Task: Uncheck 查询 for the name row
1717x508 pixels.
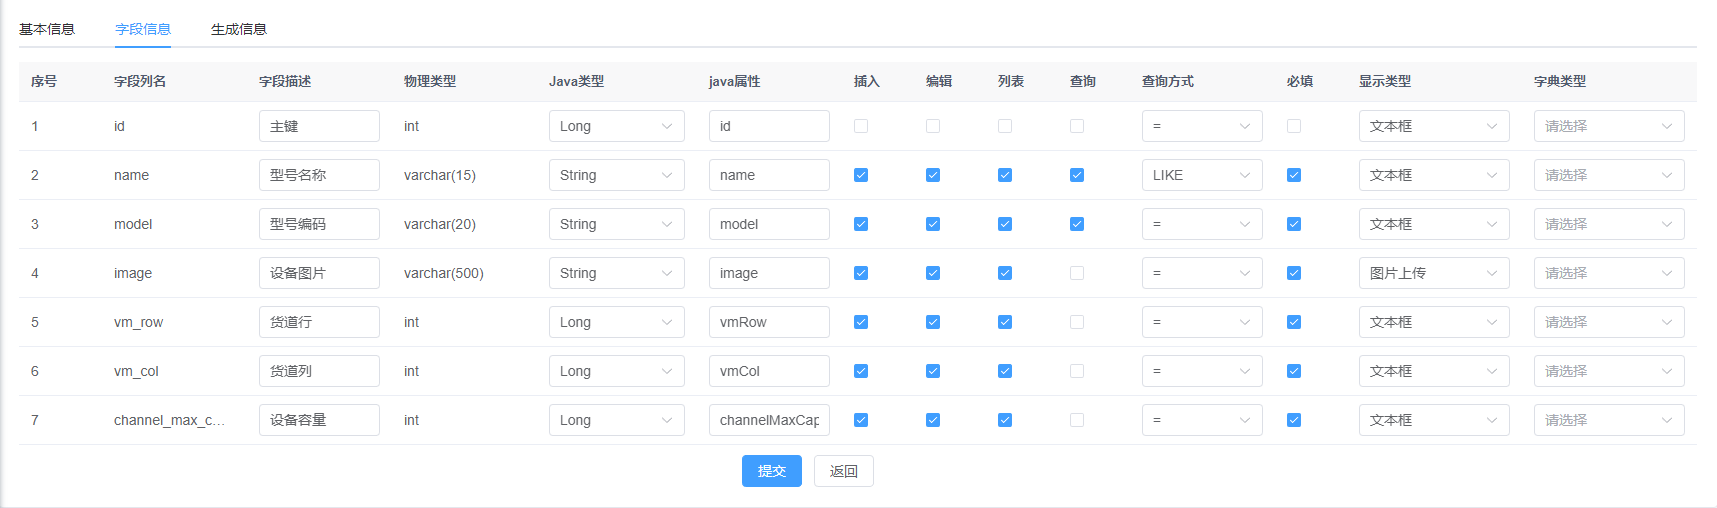Action: point(1077,175)
